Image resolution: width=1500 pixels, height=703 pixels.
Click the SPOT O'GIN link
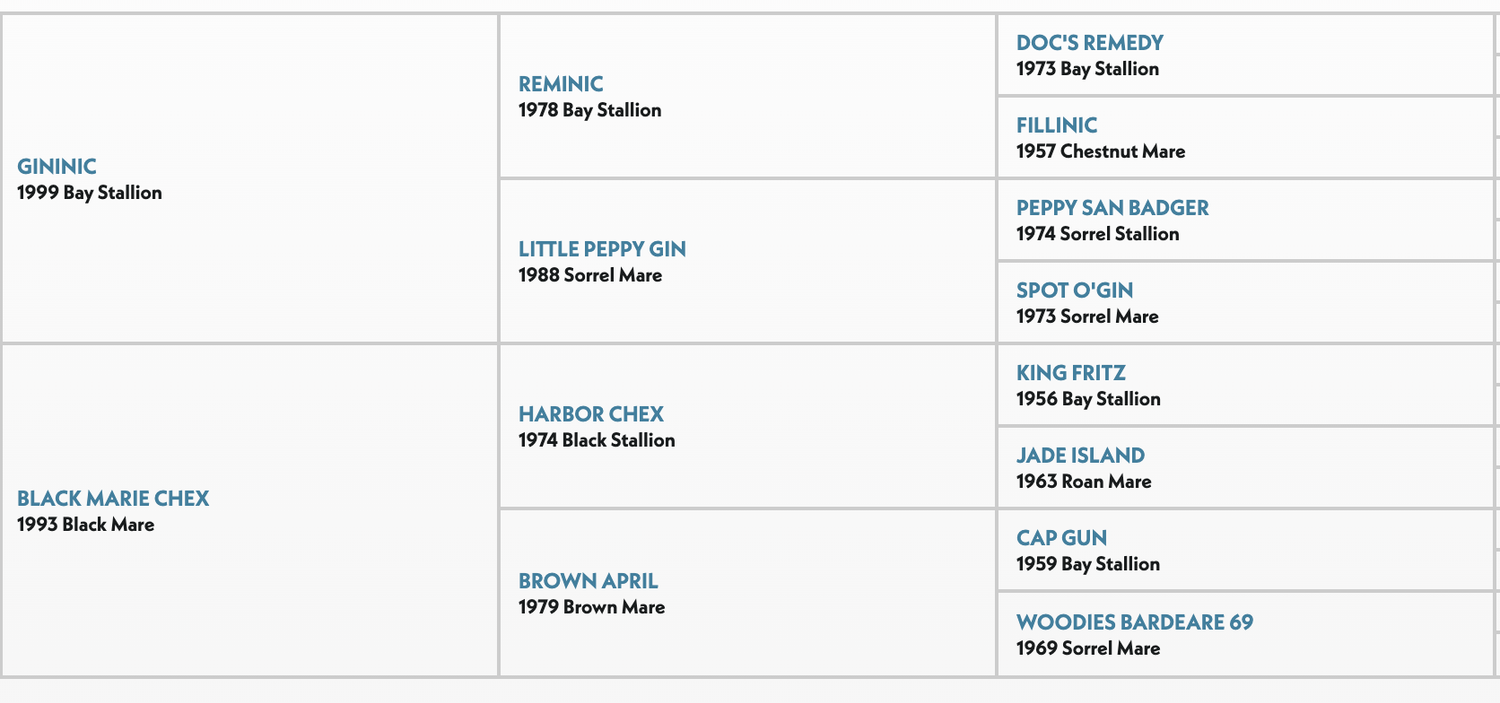coord(1075,290)
